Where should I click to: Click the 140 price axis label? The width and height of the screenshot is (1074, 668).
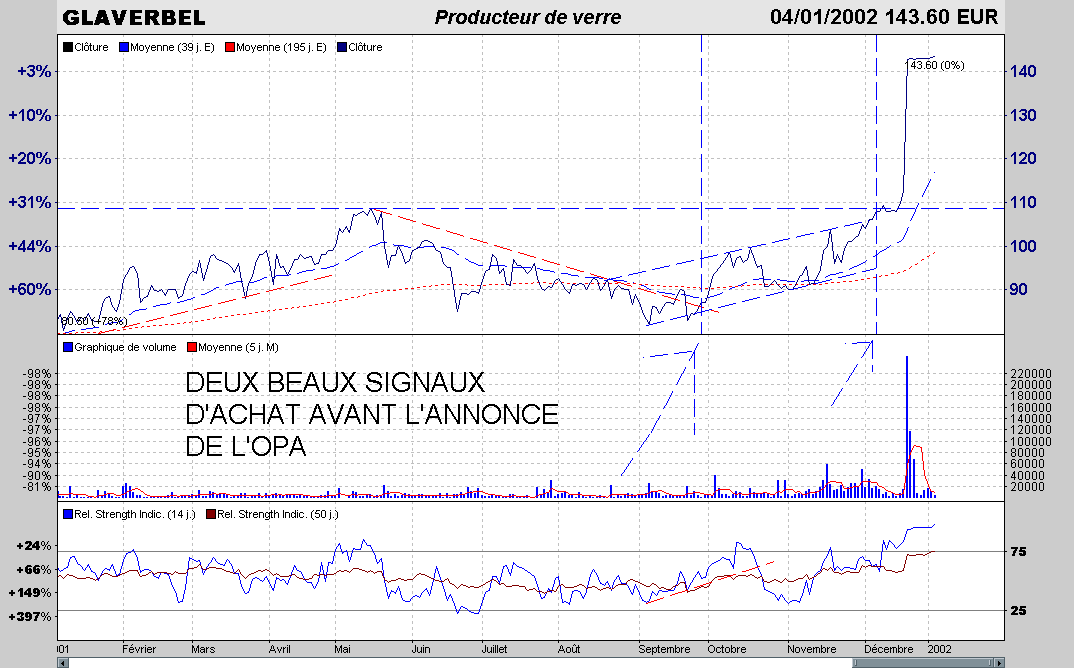point(1023,71)
